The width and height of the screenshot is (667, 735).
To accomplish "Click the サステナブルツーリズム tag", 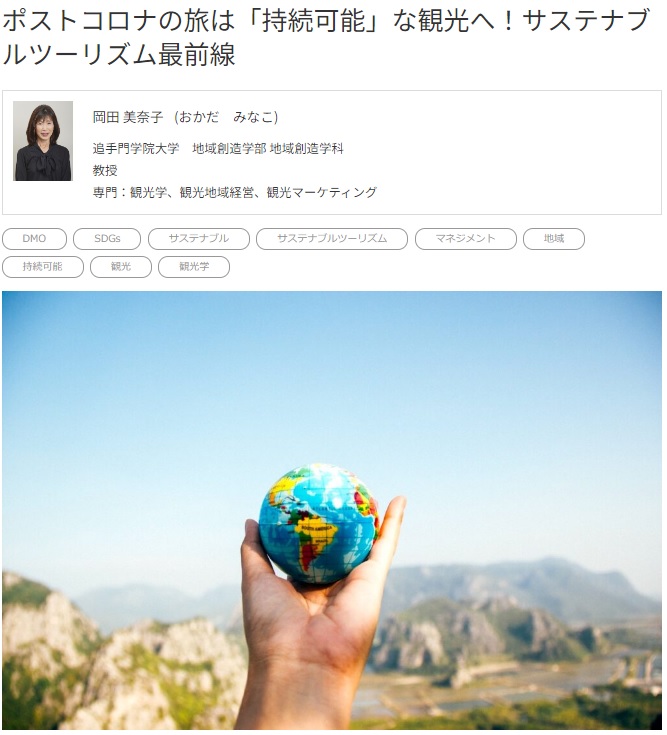I will click(332, 239).
